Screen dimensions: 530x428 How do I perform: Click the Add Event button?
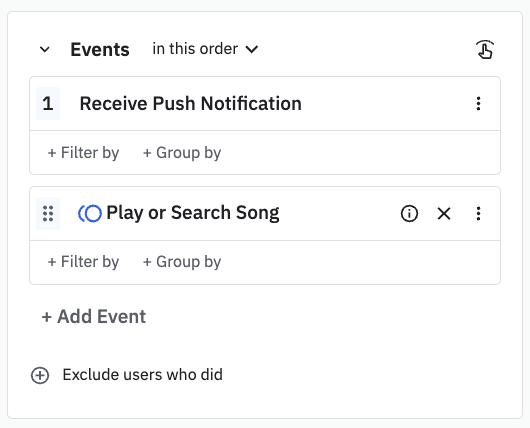click(94, 317)
